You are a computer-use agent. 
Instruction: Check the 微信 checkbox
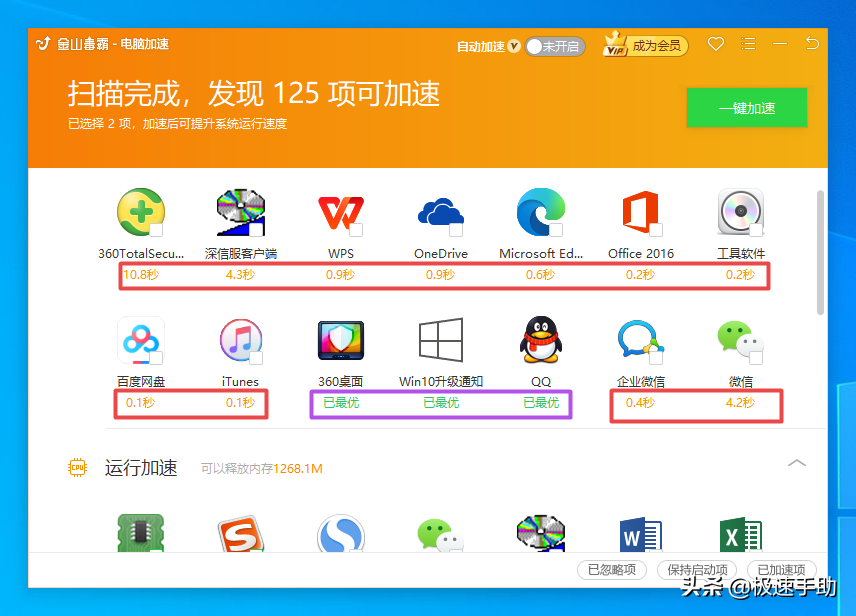[x=756, y=358]
